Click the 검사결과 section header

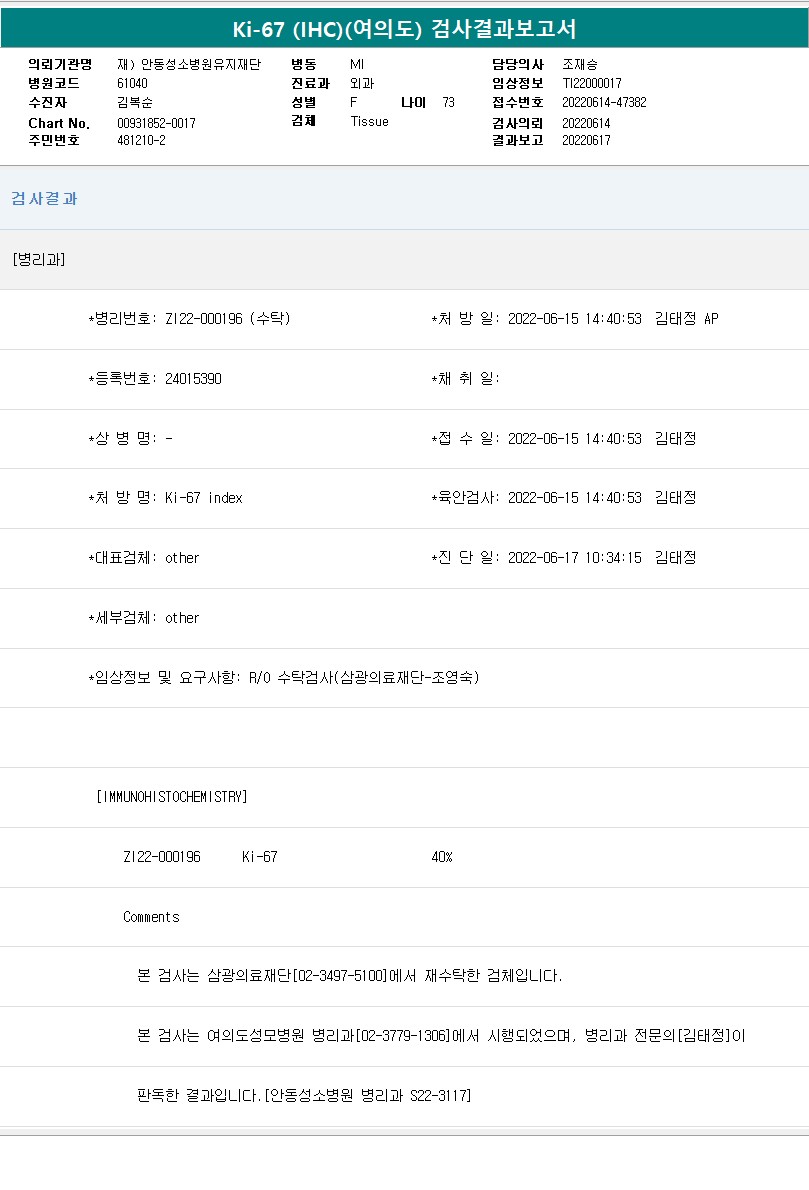[44, 198]
